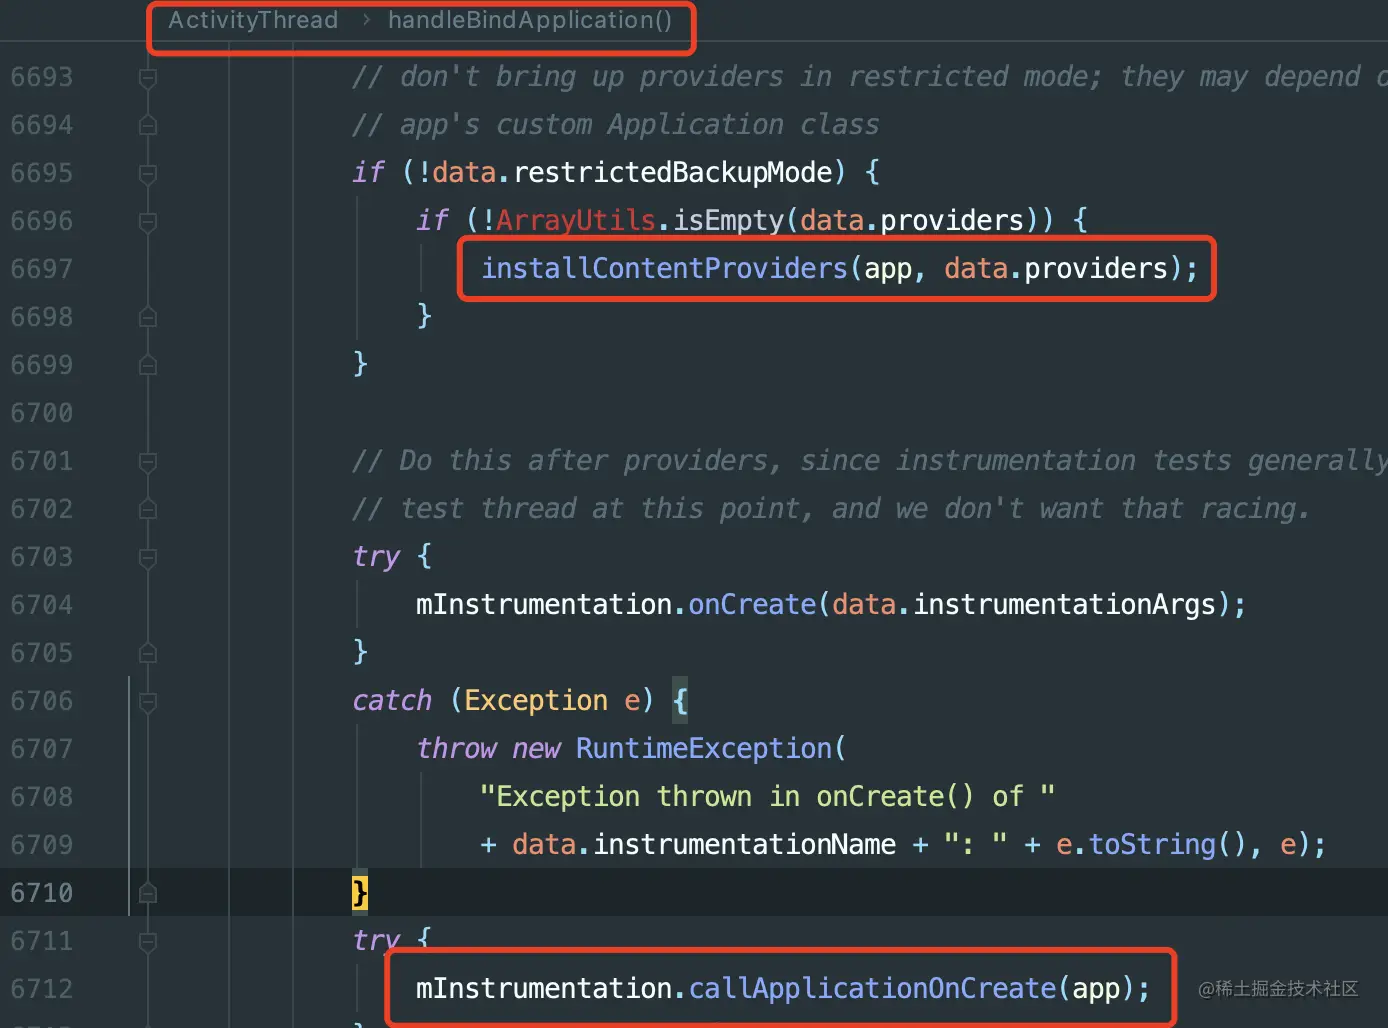
Task: Click the fold end marker on line 6710
Action: tap(148, 893)
